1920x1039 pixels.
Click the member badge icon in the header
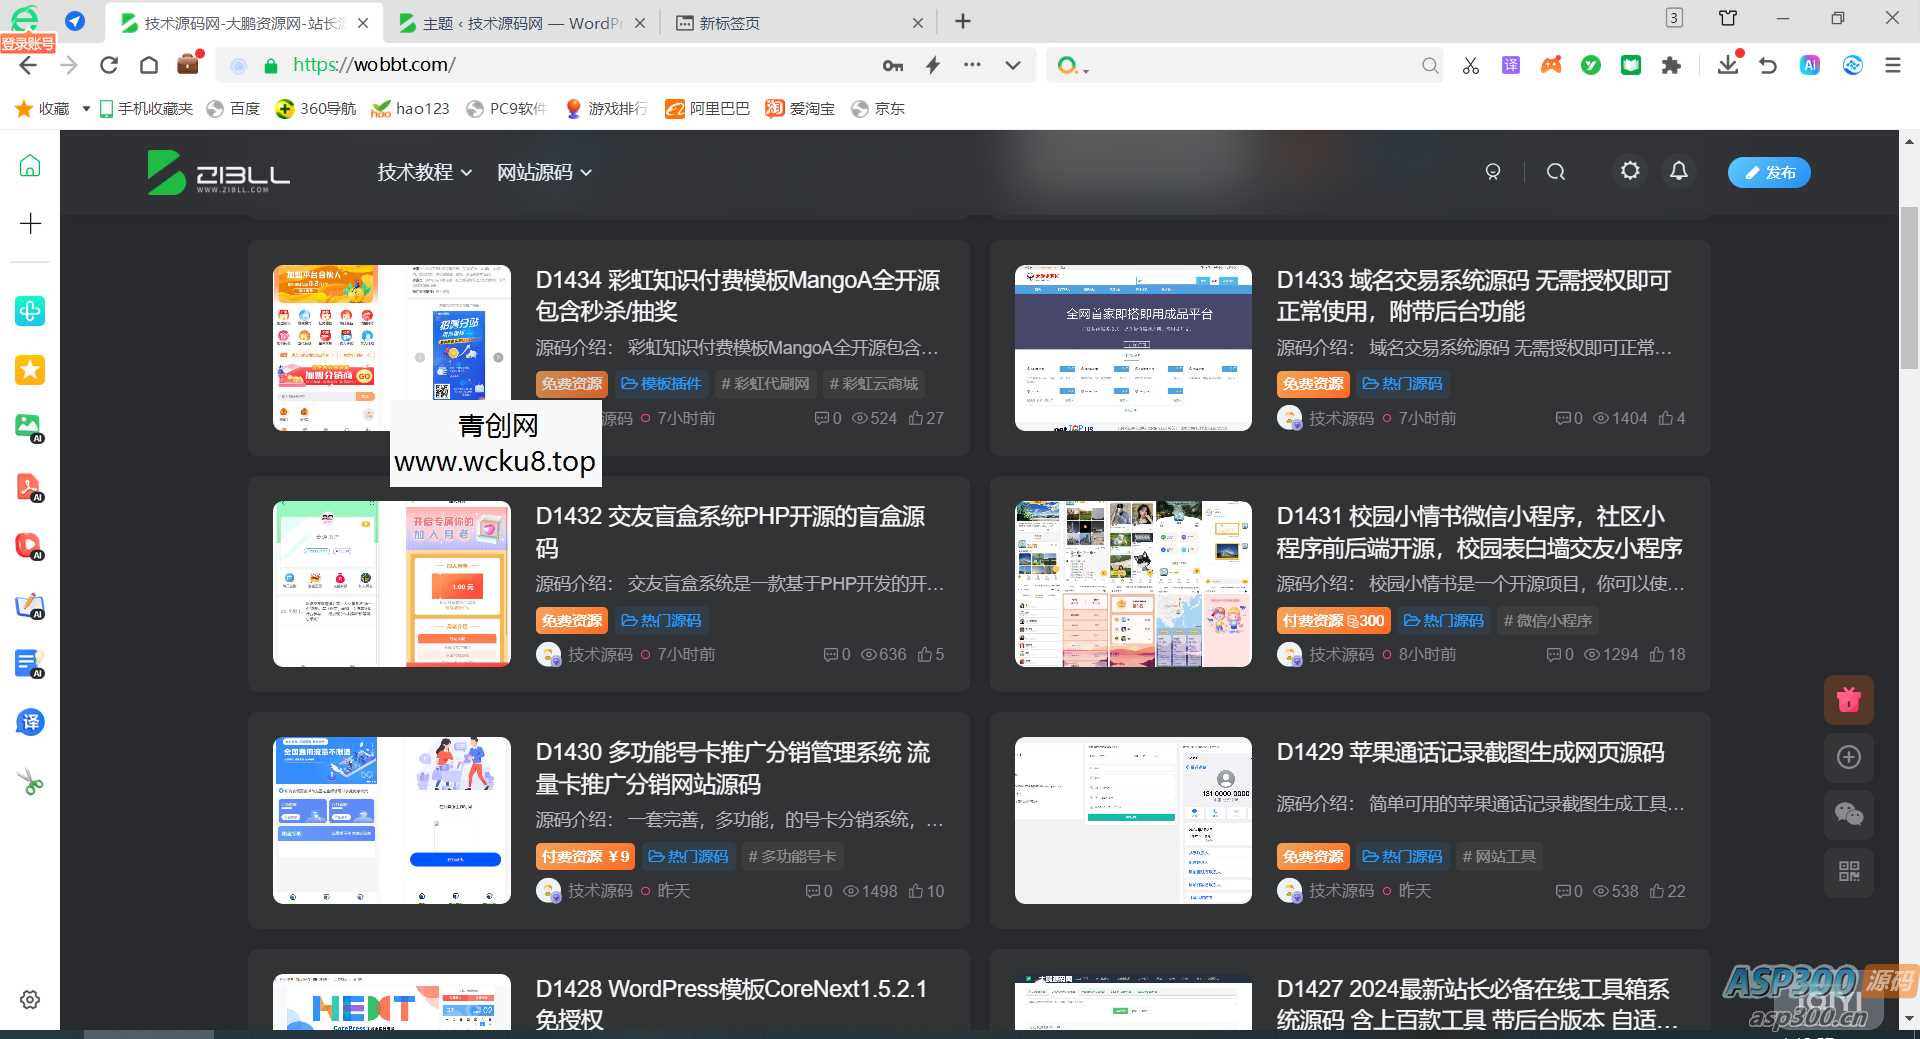(1493, 171)
